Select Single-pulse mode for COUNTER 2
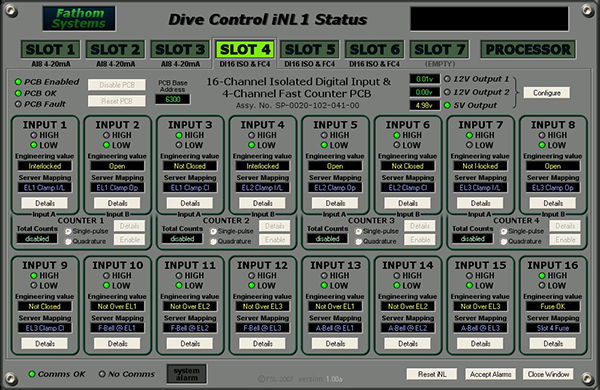 [214, 231]
